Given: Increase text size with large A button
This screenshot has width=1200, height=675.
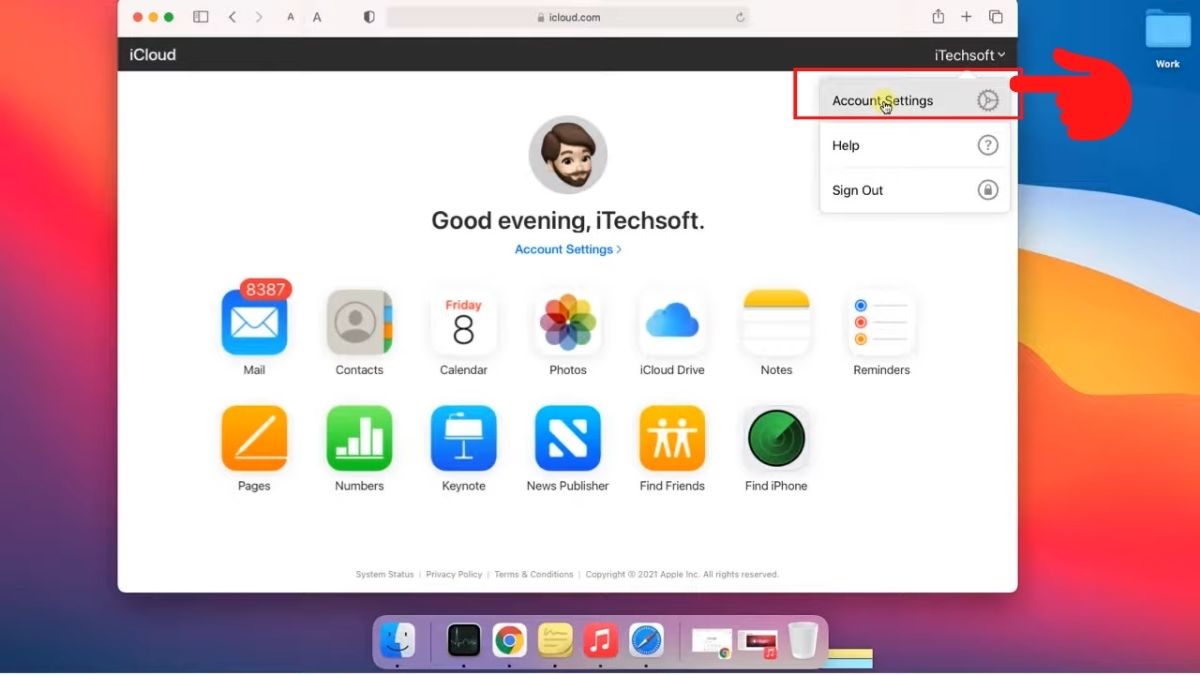Looking at the screenshot, I should pyautogui.click(x=317, y=17).
